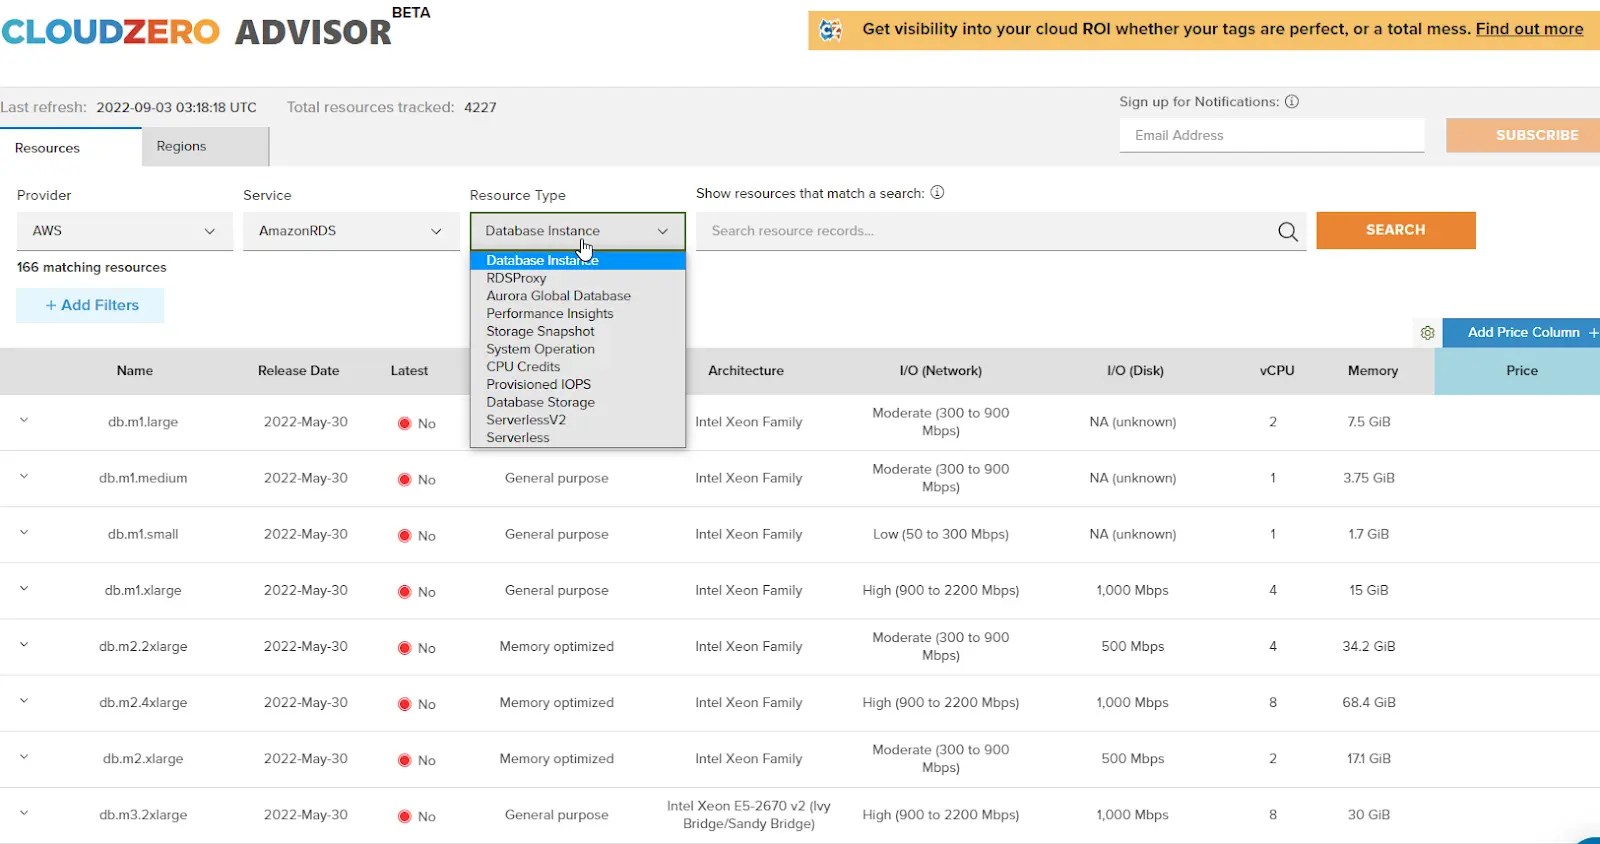Click the Architecture column header
Viewport: 1600px width, 844px height.
746,371
